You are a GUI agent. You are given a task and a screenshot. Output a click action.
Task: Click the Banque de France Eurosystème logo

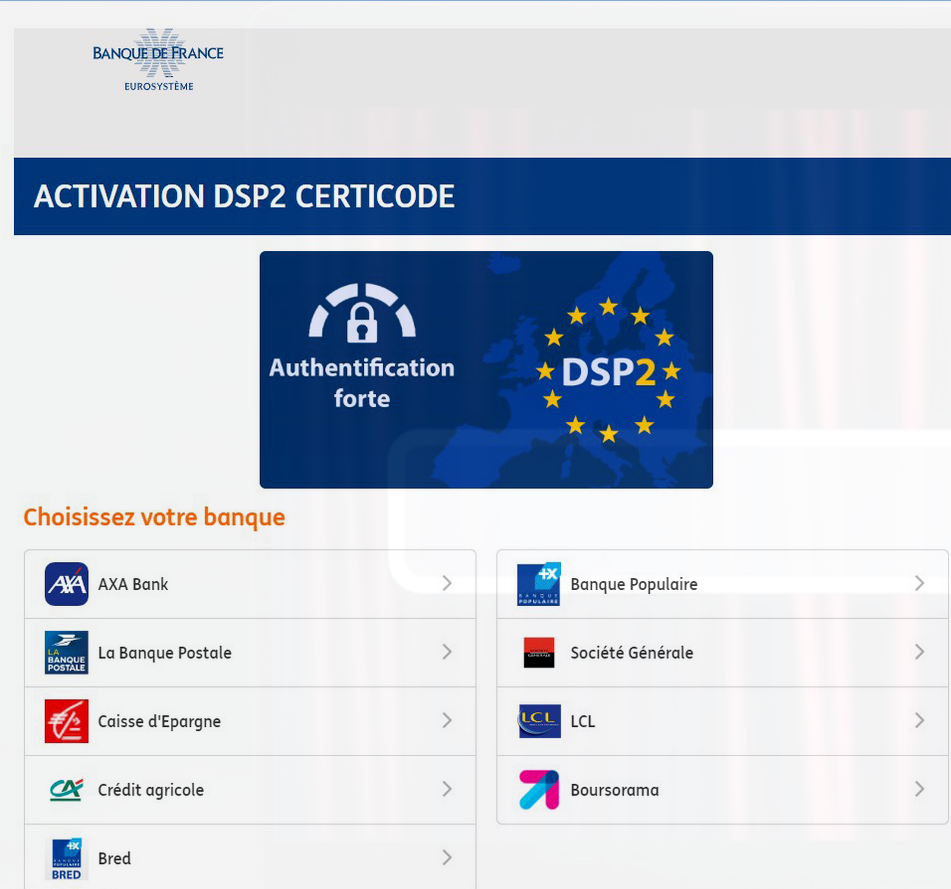(x=158, y=60)
